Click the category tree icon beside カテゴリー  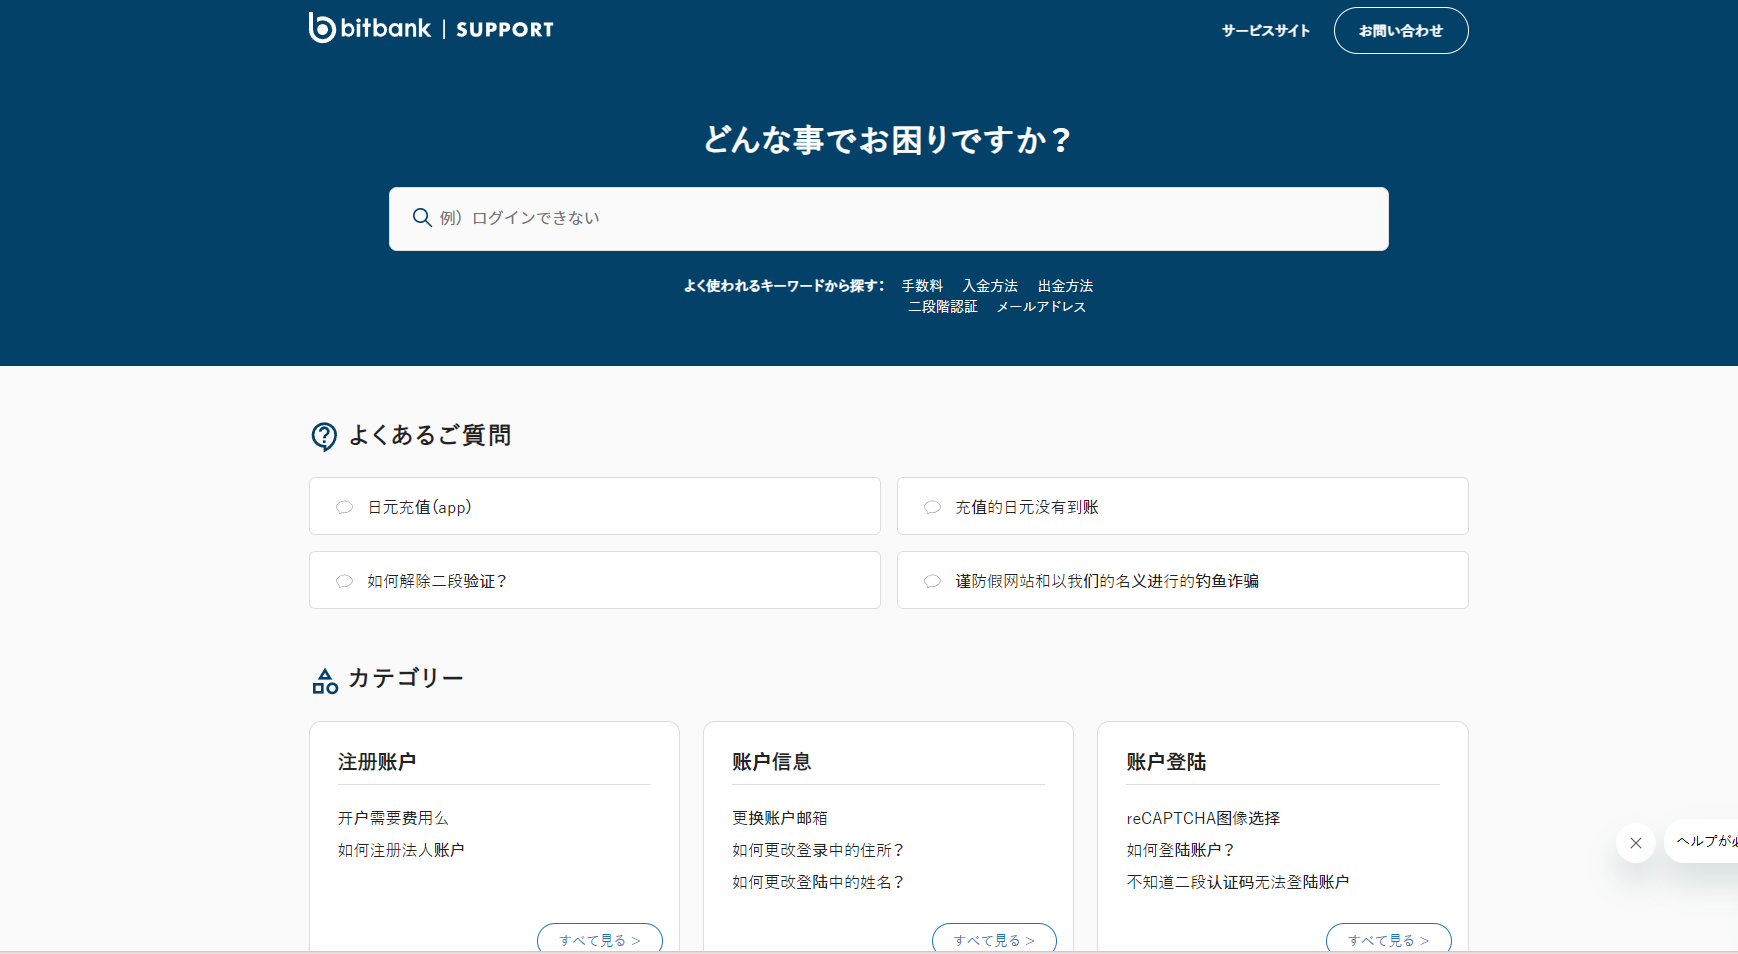(324, 679)
